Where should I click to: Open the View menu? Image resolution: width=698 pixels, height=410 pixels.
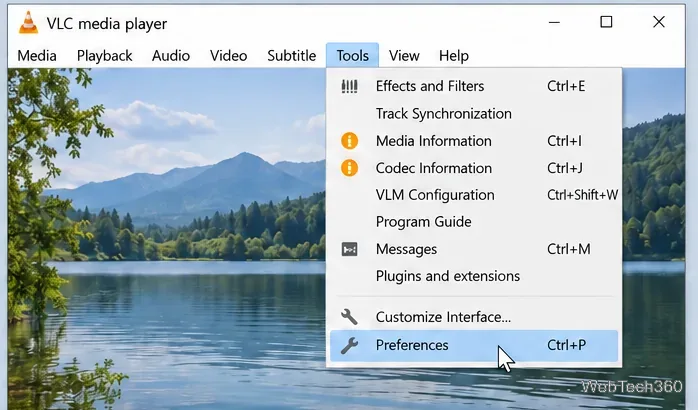tap(404, 56)
